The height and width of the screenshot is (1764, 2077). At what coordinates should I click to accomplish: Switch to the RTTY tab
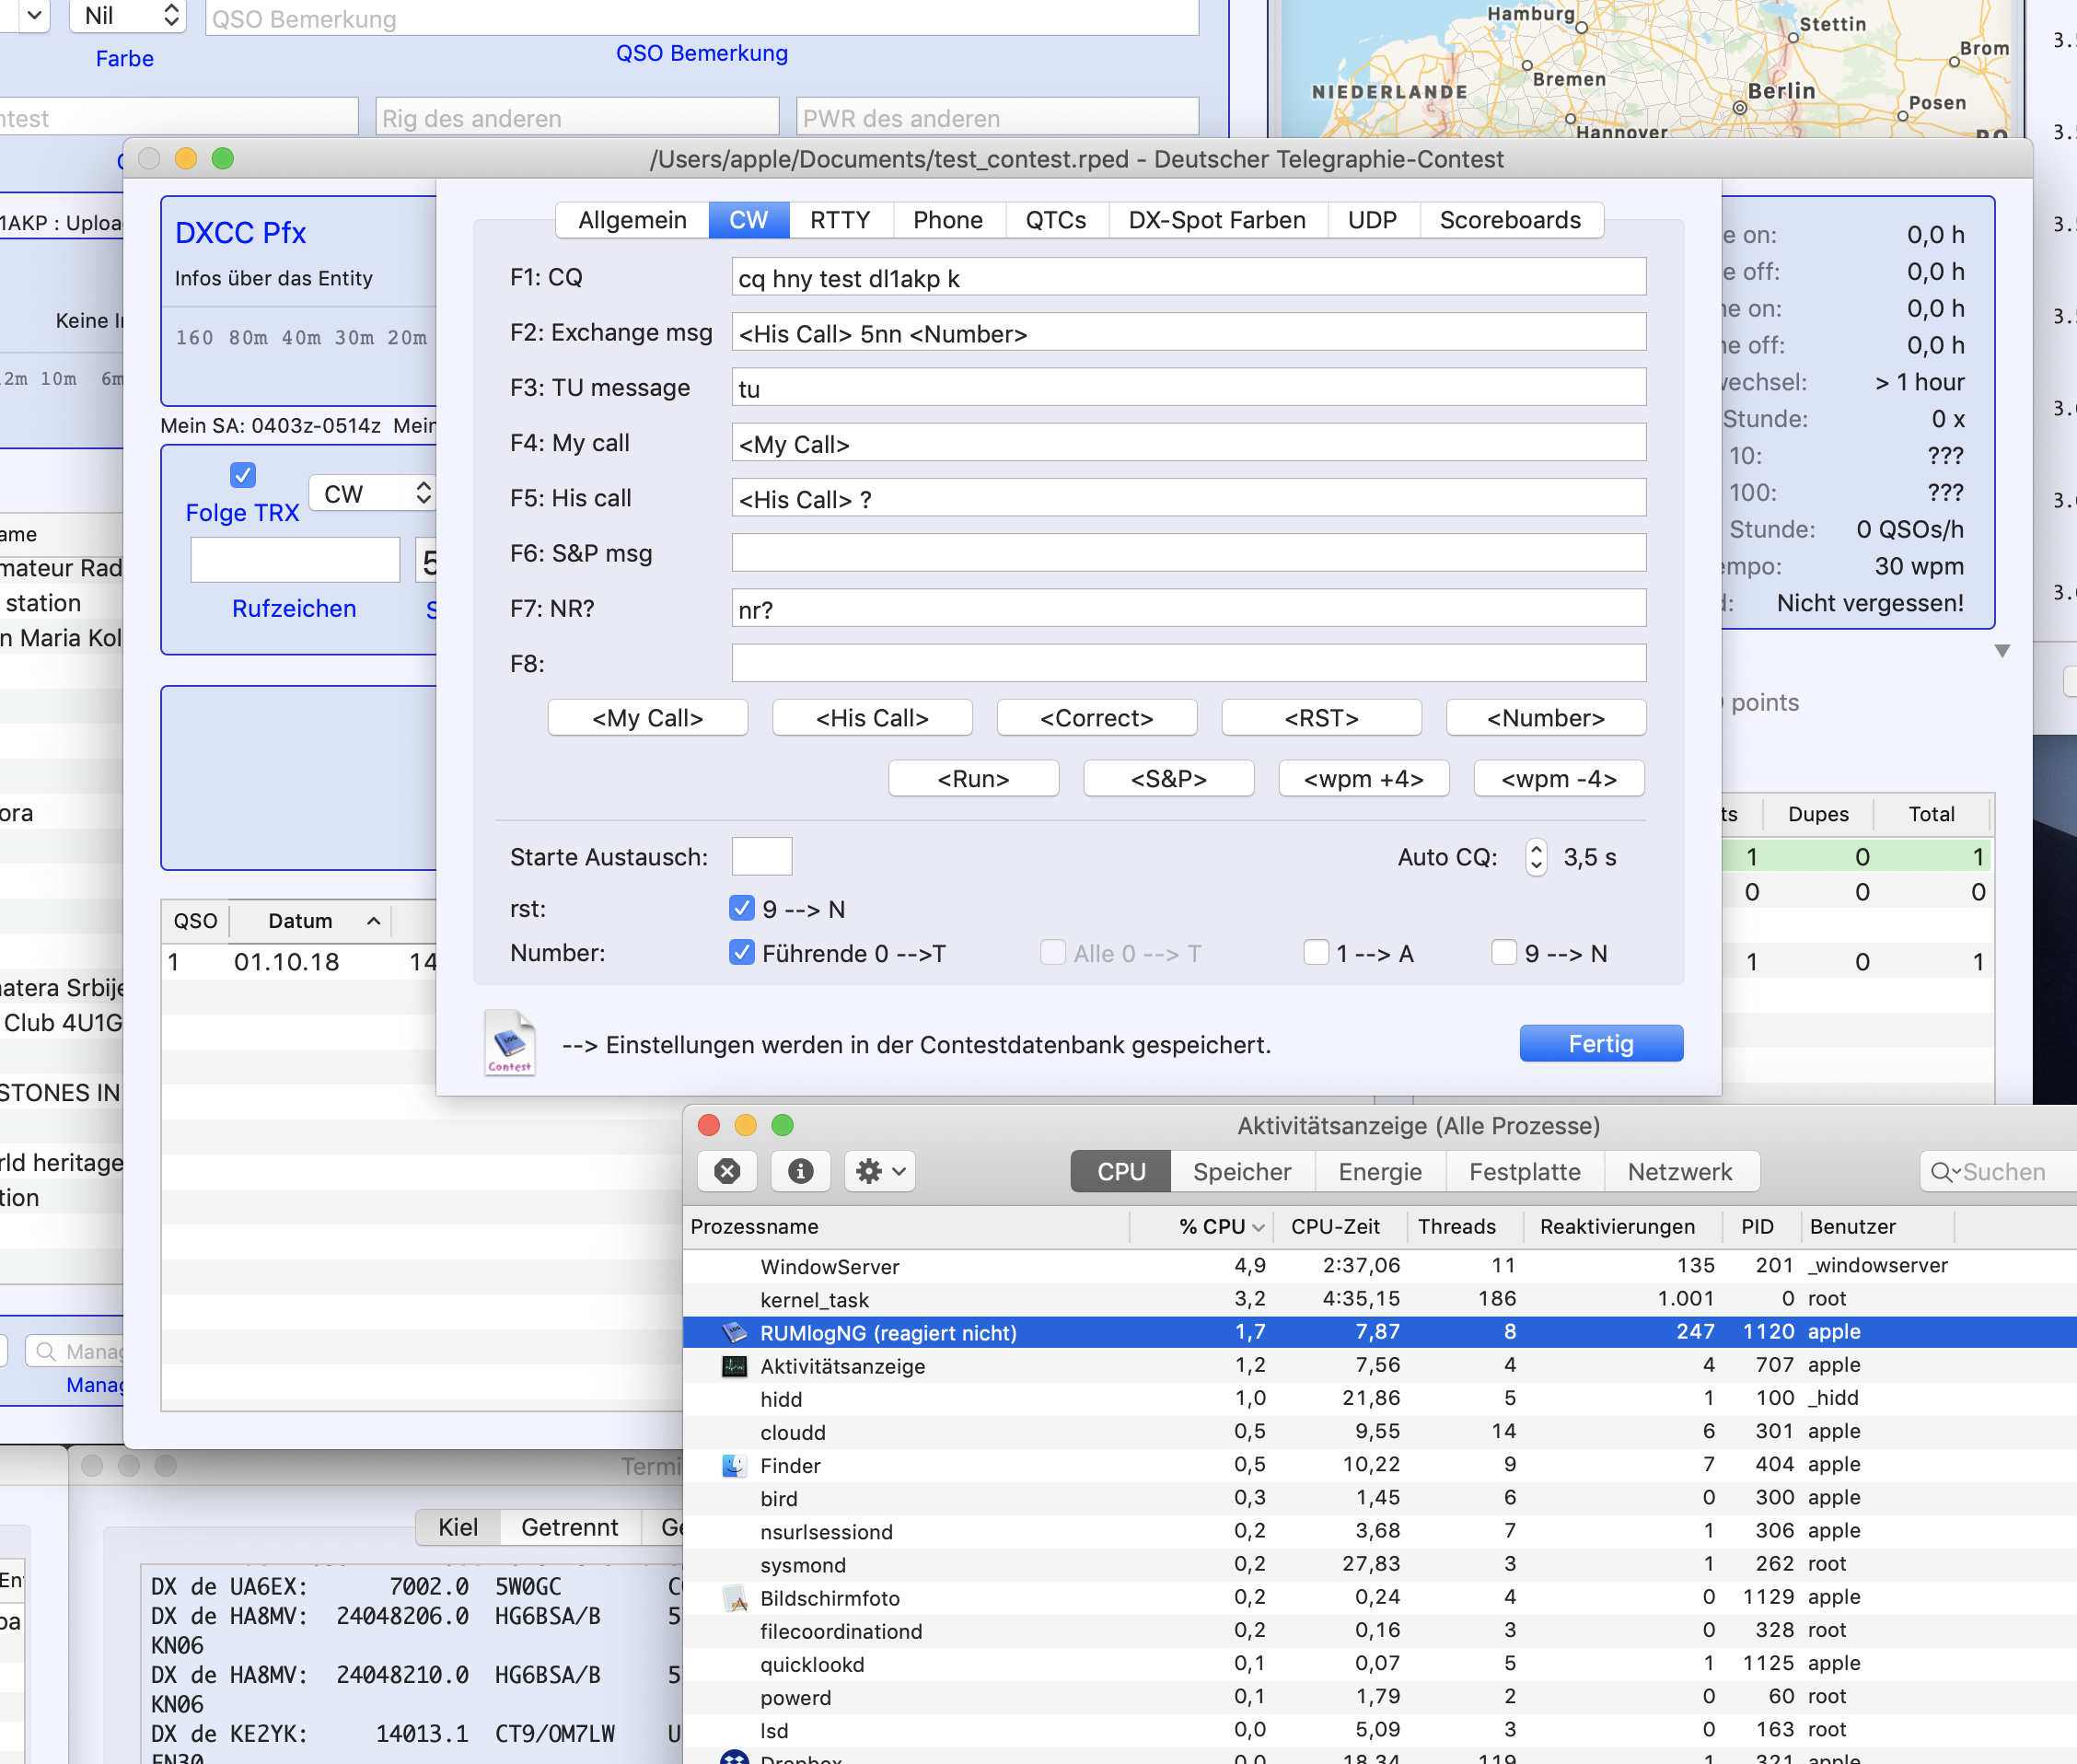(x=839, y=220)
